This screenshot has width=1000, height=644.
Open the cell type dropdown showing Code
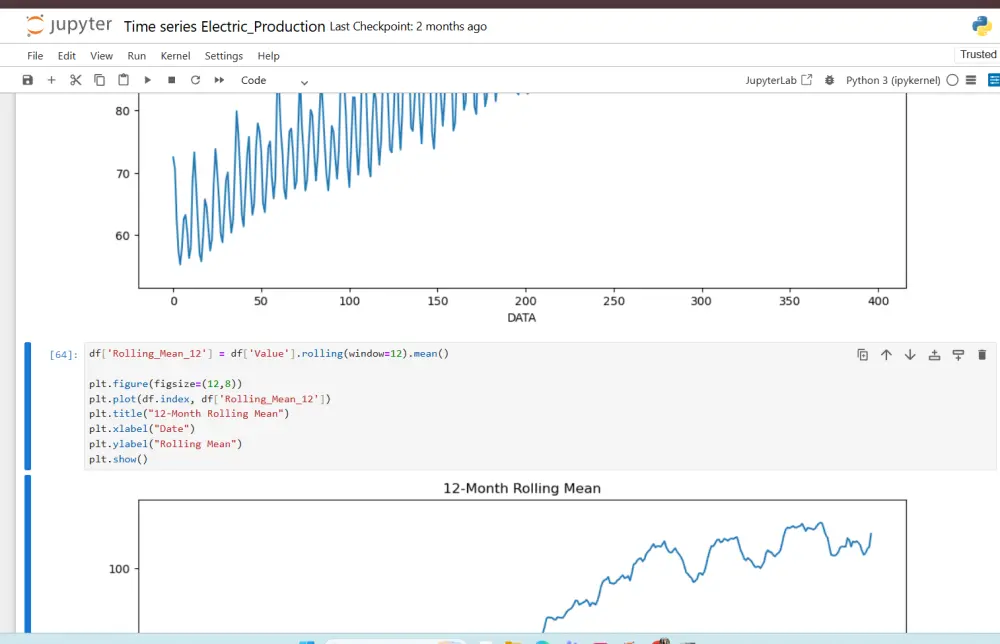coord(274,80)
